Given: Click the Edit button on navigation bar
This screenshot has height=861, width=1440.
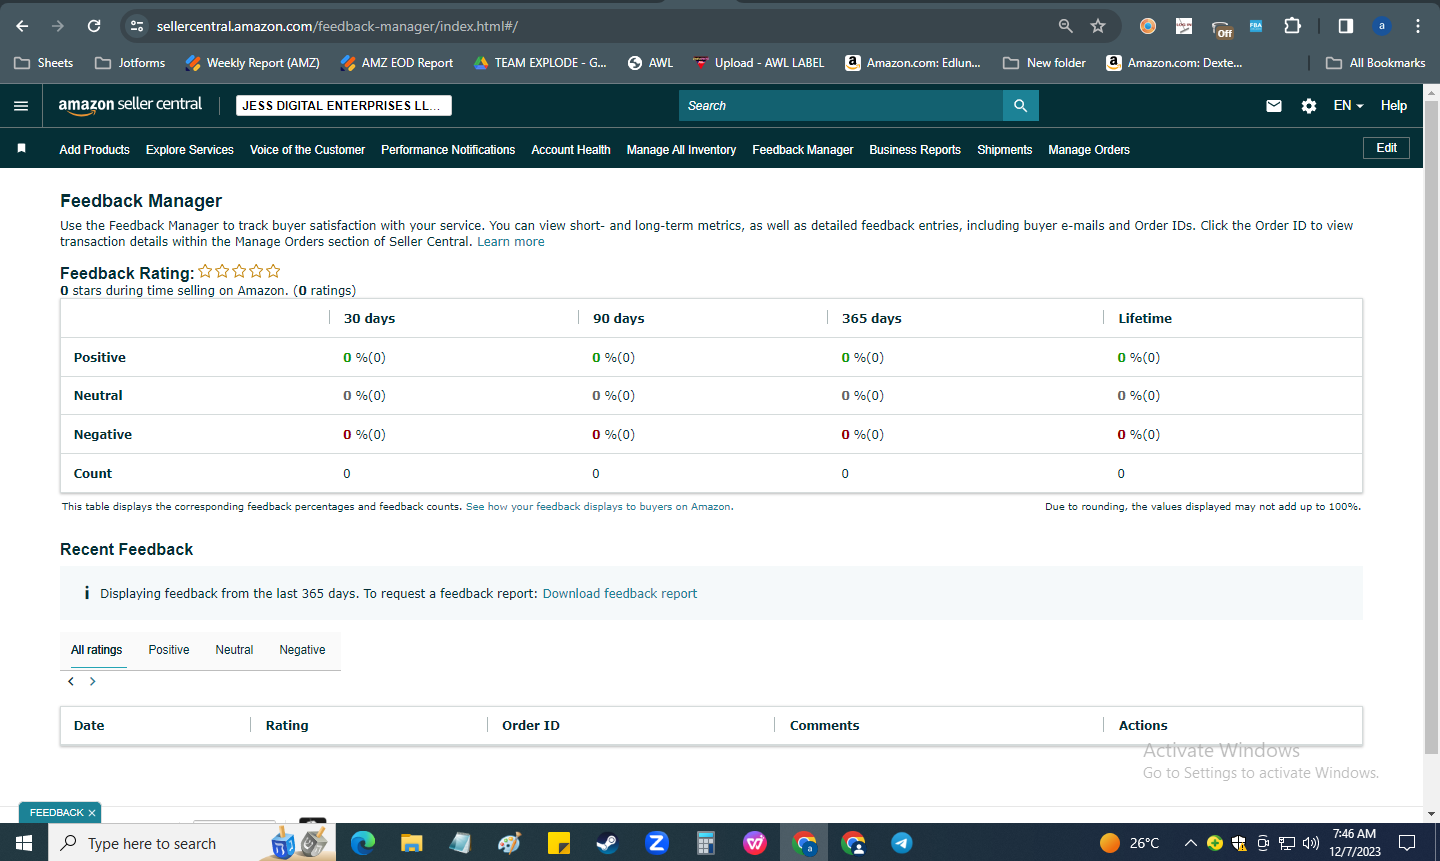Looking at the screenshot, I should pos(1386,148).
